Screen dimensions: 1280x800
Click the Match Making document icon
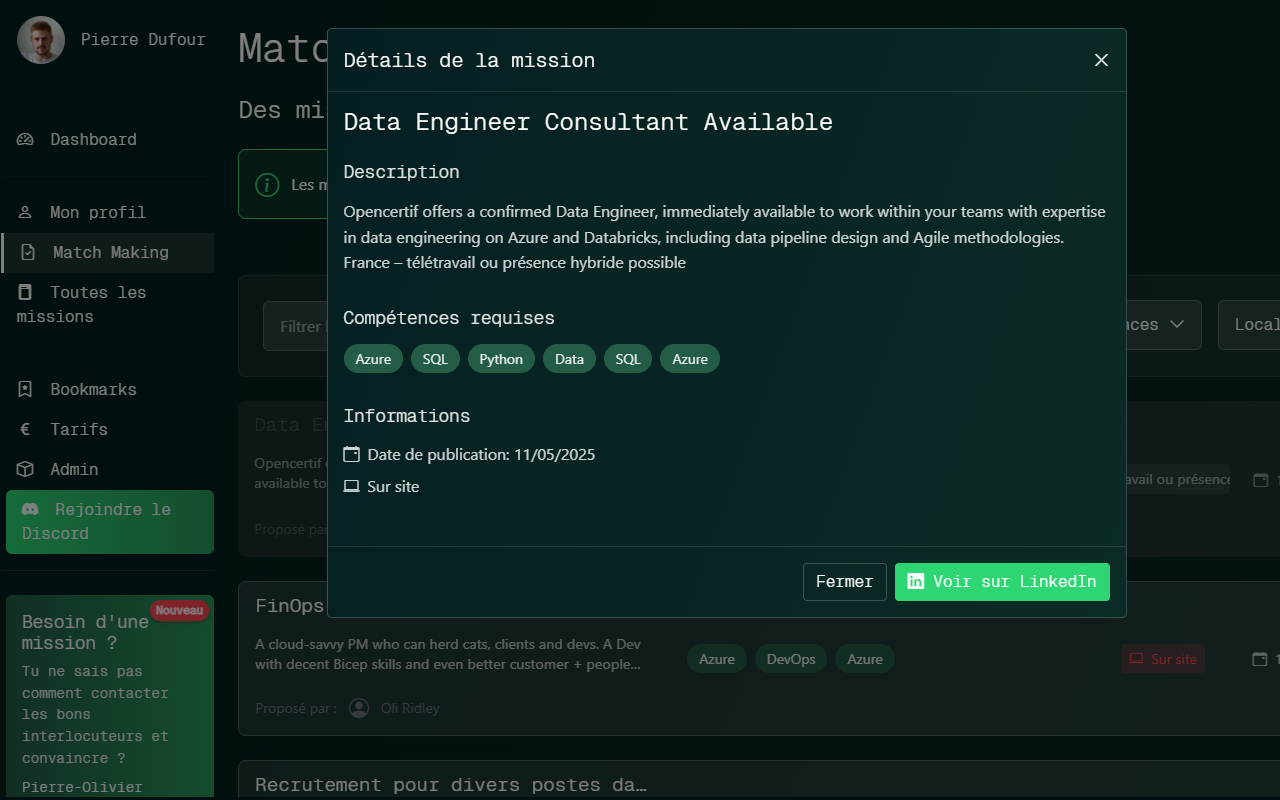pyautogui.click(x=28, y=252)
